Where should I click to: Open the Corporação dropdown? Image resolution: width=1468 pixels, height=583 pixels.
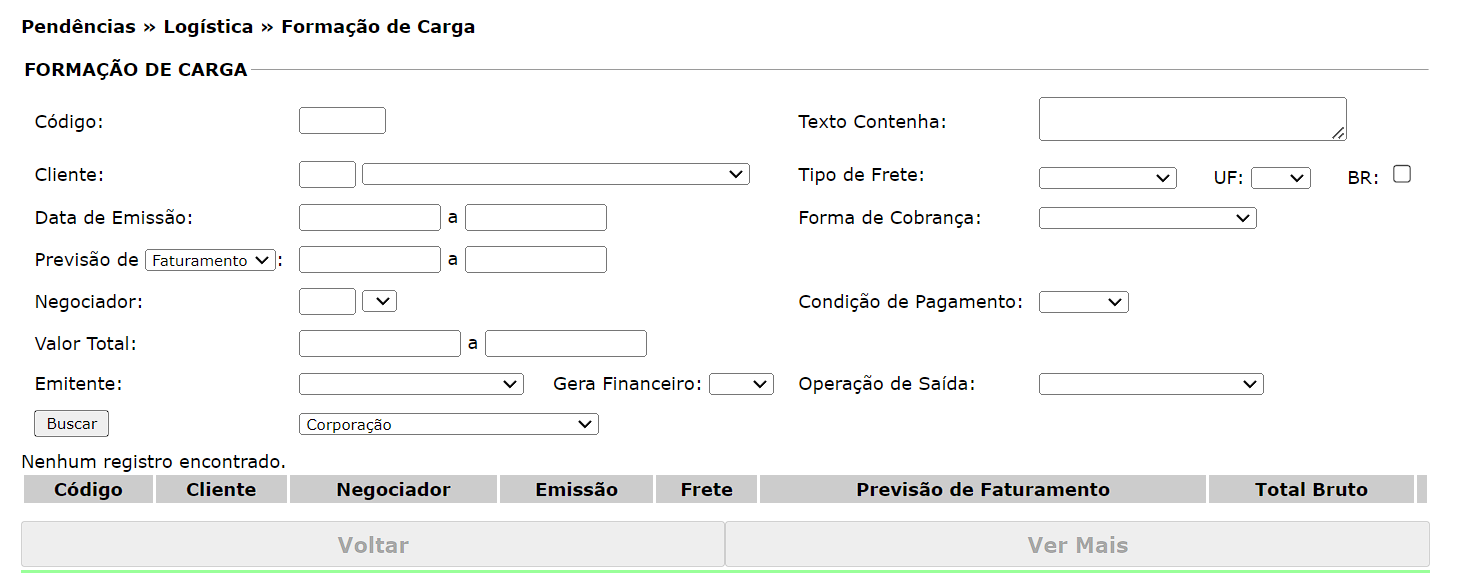[x=448, y=424]
